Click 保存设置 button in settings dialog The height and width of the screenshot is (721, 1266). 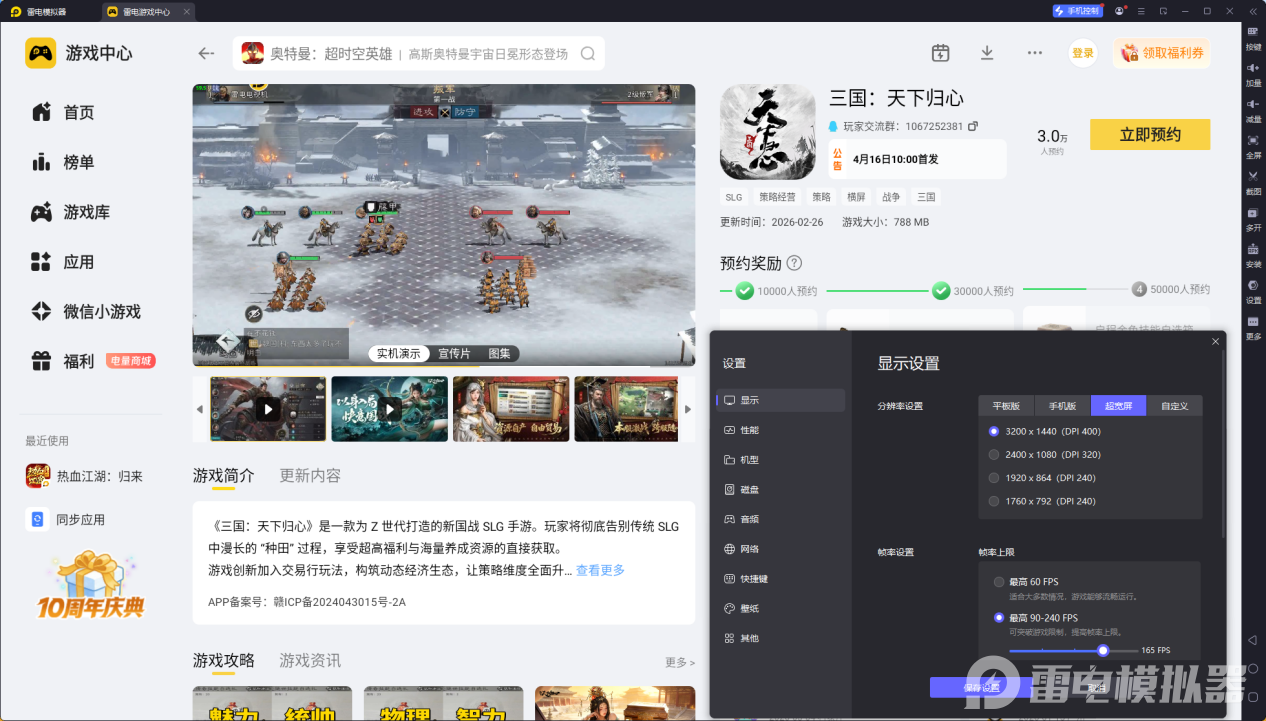981,687
